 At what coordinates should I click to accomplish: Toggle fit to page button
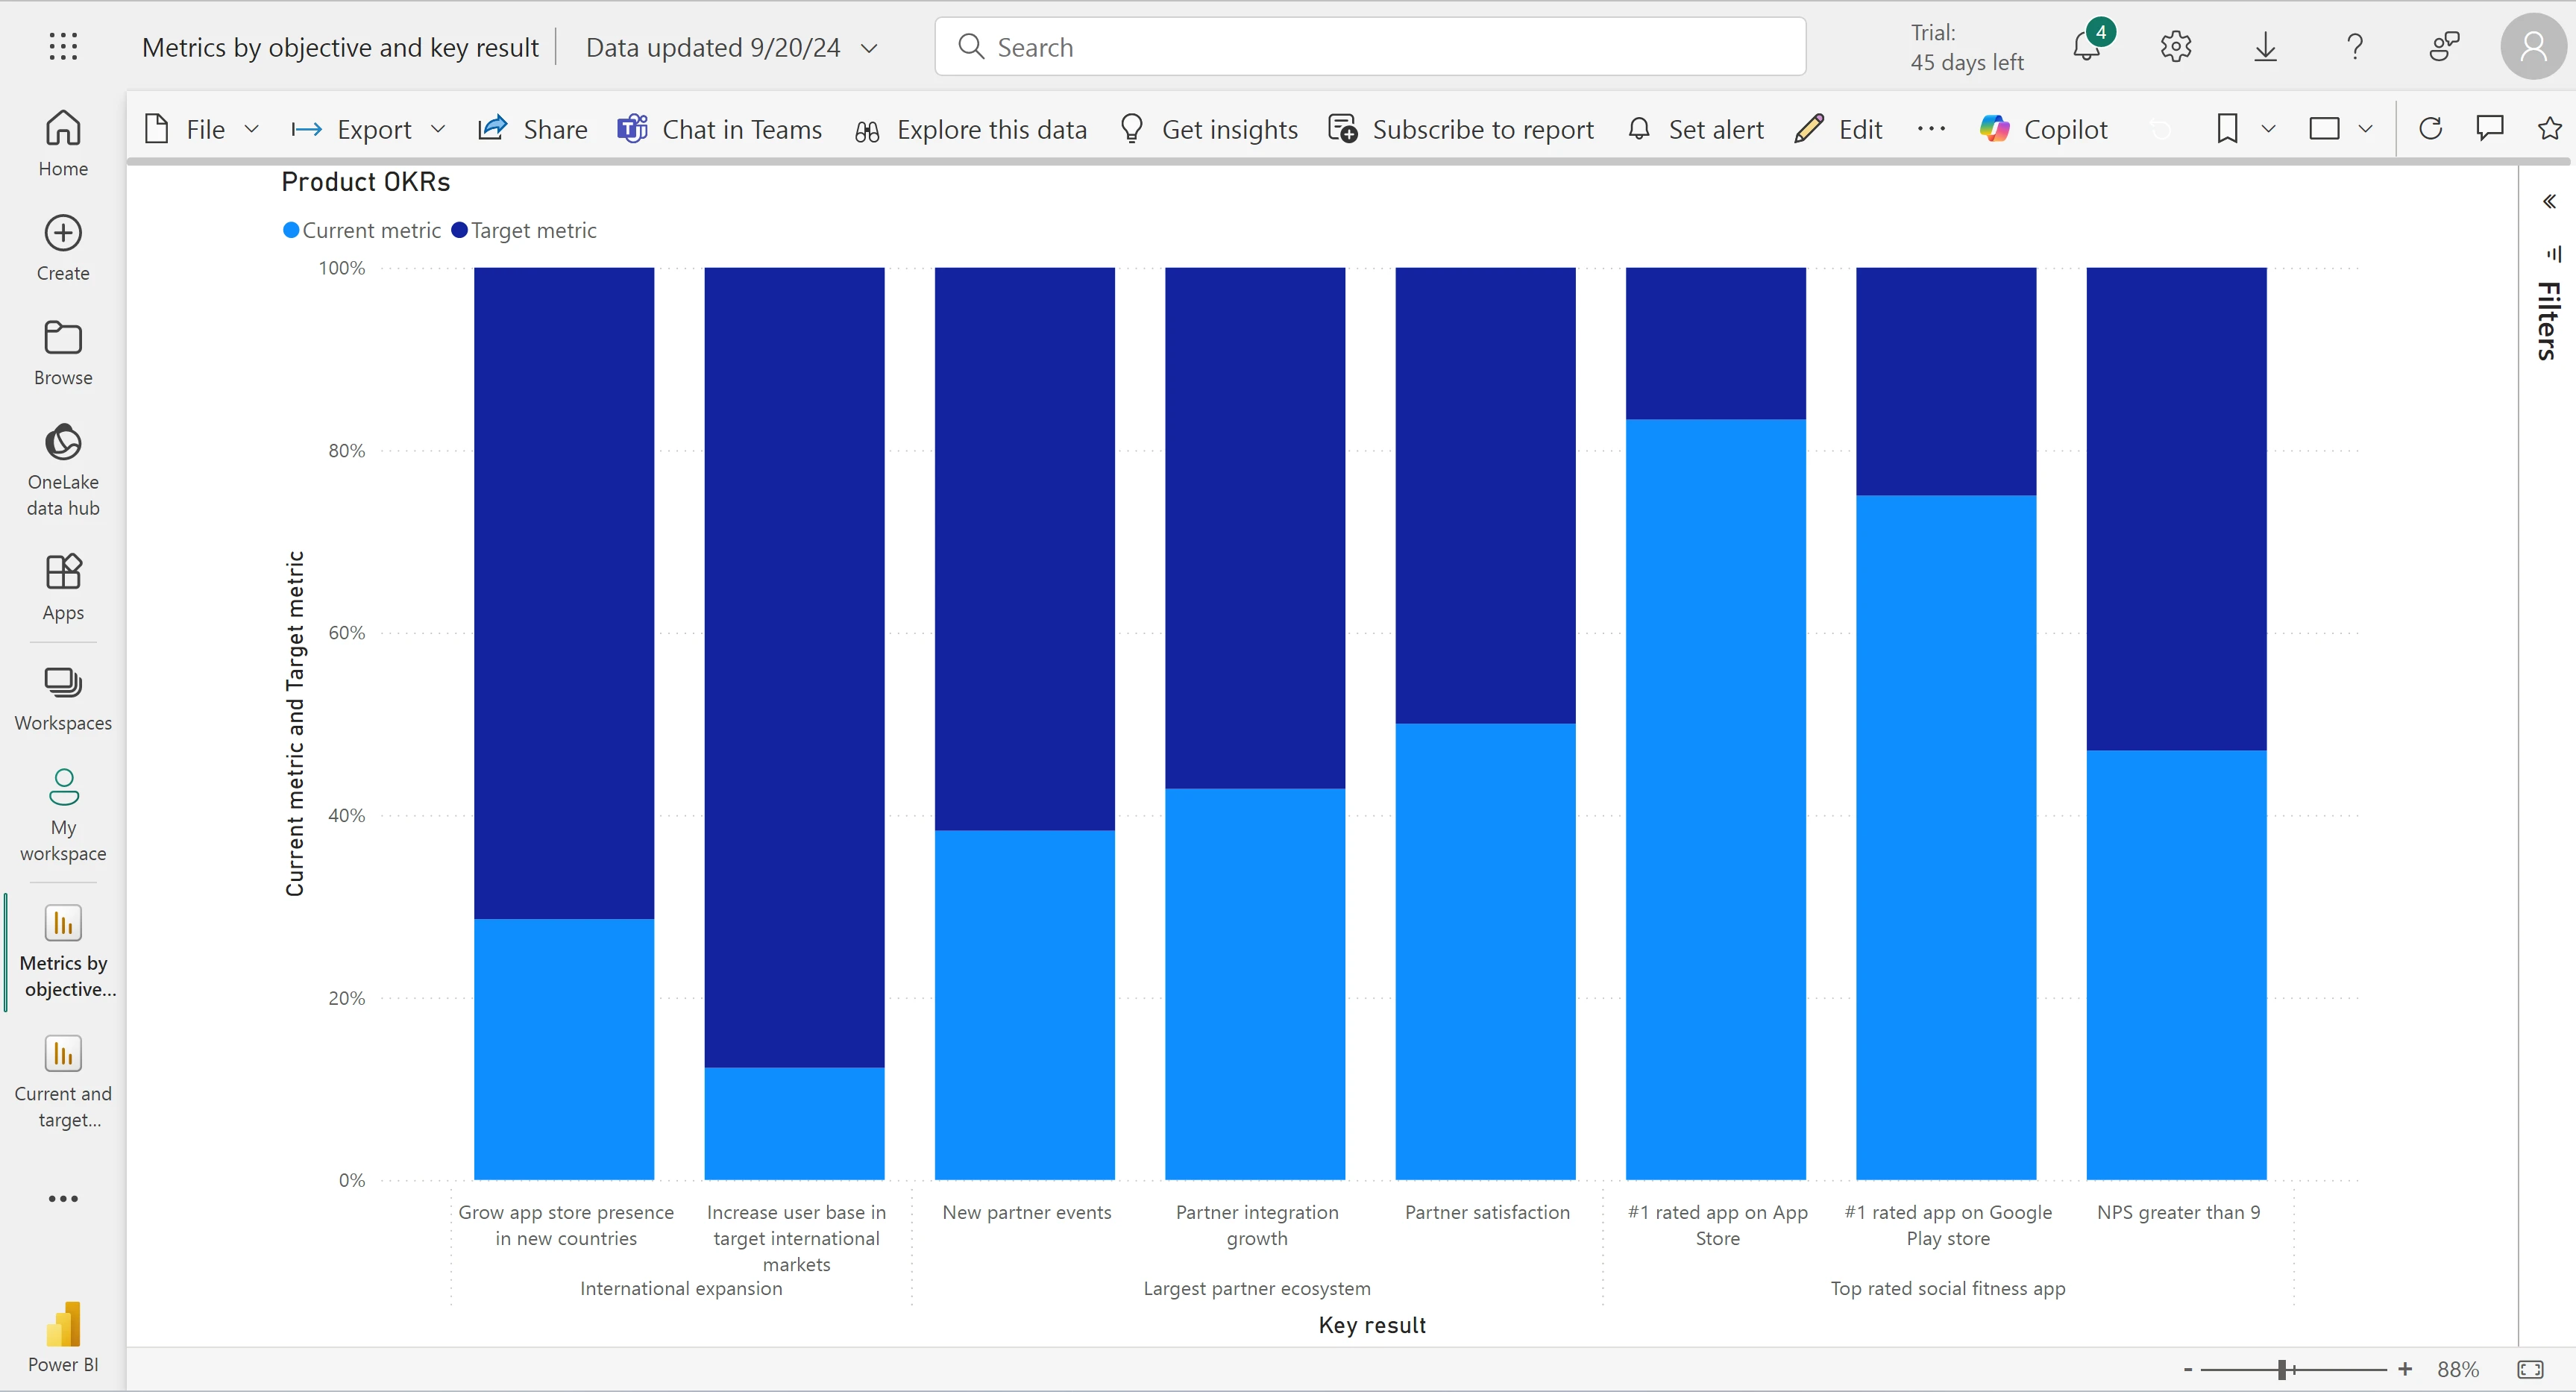2530,1369
